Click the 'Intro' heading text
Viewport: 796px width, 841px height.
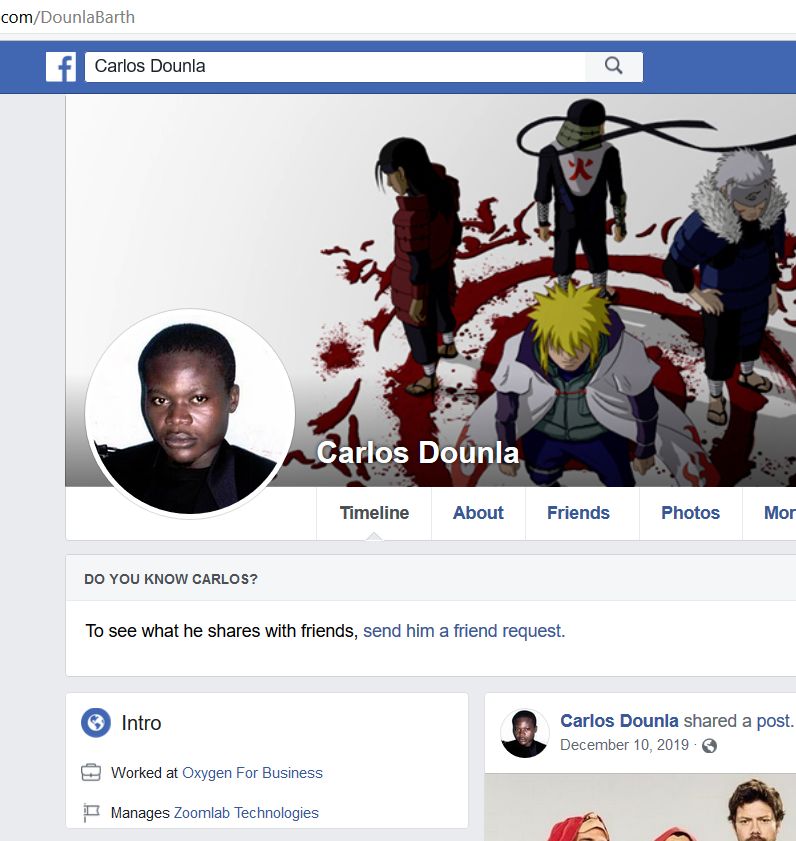click(x=141, y=723)
